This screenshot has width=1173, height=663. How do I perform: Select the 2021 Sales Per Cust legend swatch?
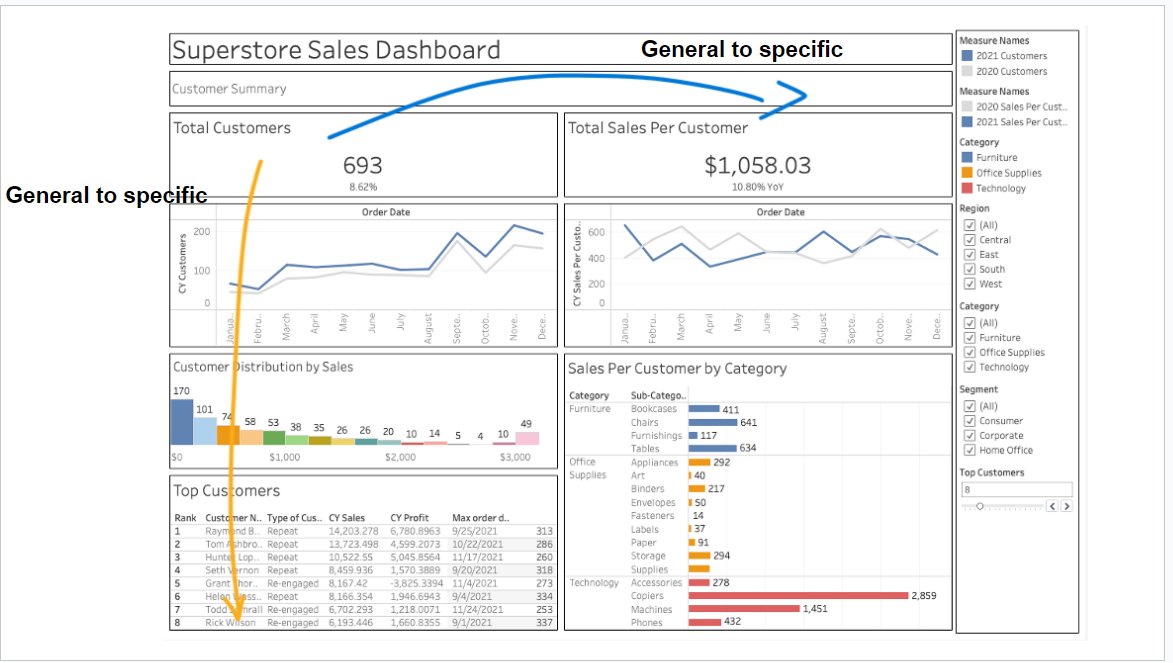click(x=967, y=121)
